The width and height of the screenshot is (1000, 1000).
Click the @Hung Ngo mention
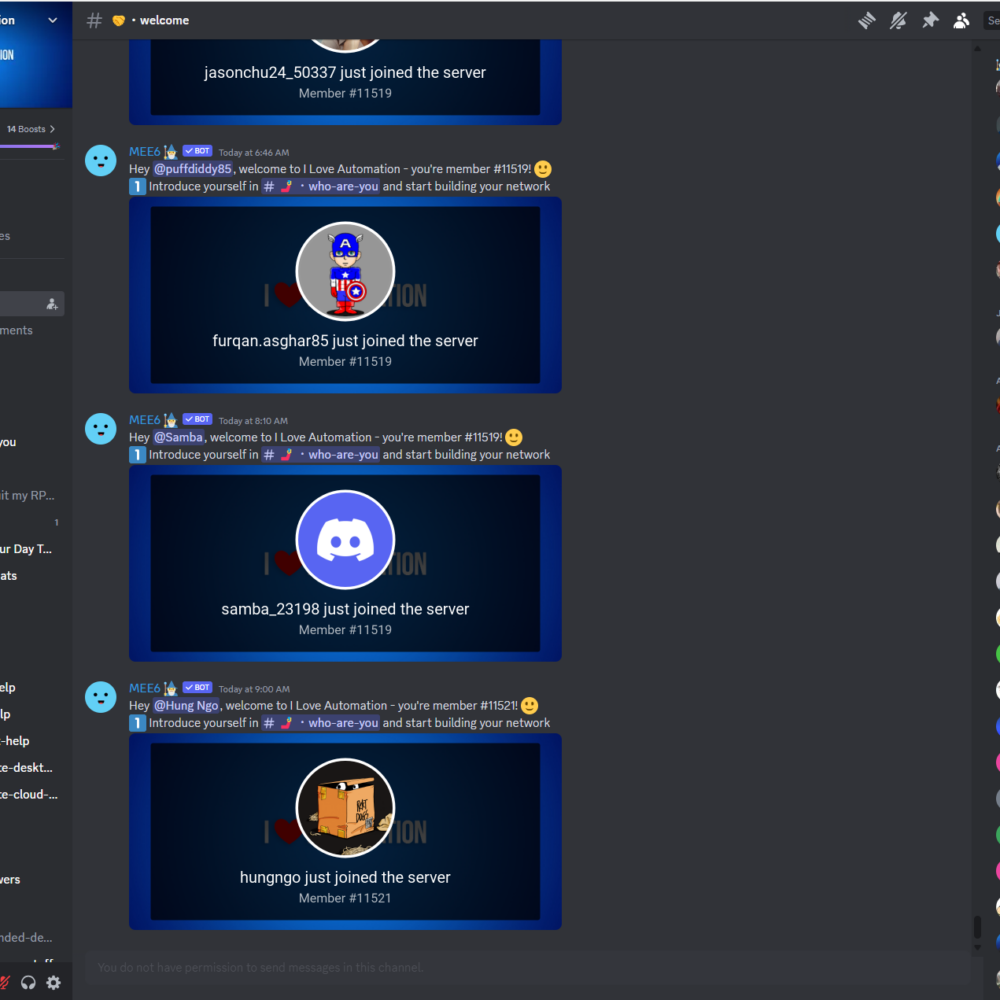click(x=186, y=705)
